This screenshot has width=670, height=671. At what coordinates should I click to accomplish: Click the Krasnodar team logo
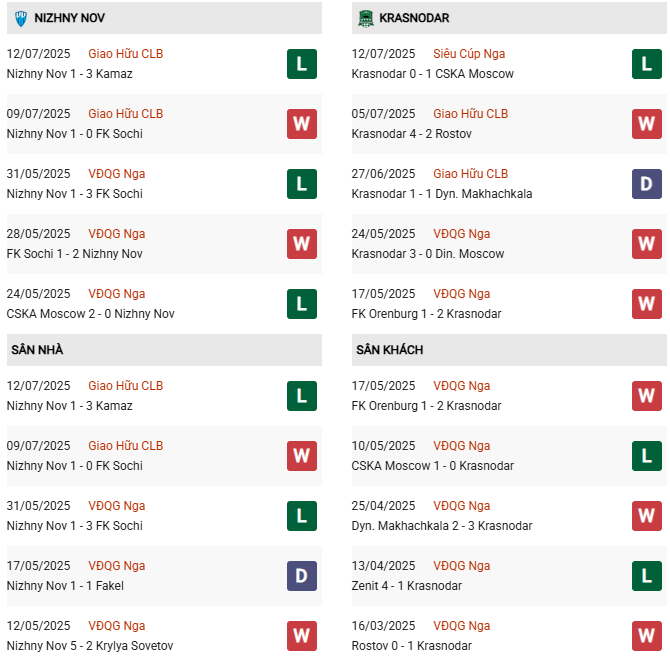[x=366, y=18]
